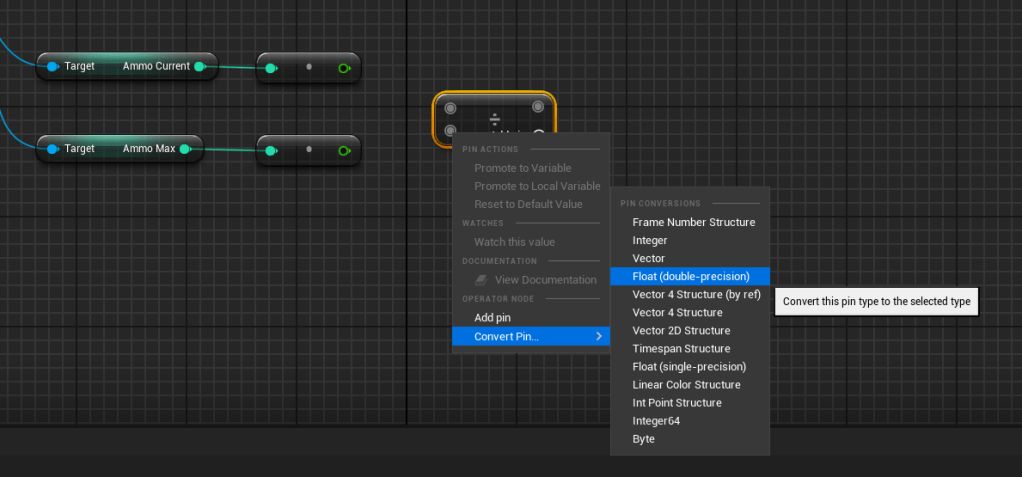Select Frame Number Structure conversion
The height and width of the screenshot is (477, 1022).
pyautogui.click(x=693, y=222)
